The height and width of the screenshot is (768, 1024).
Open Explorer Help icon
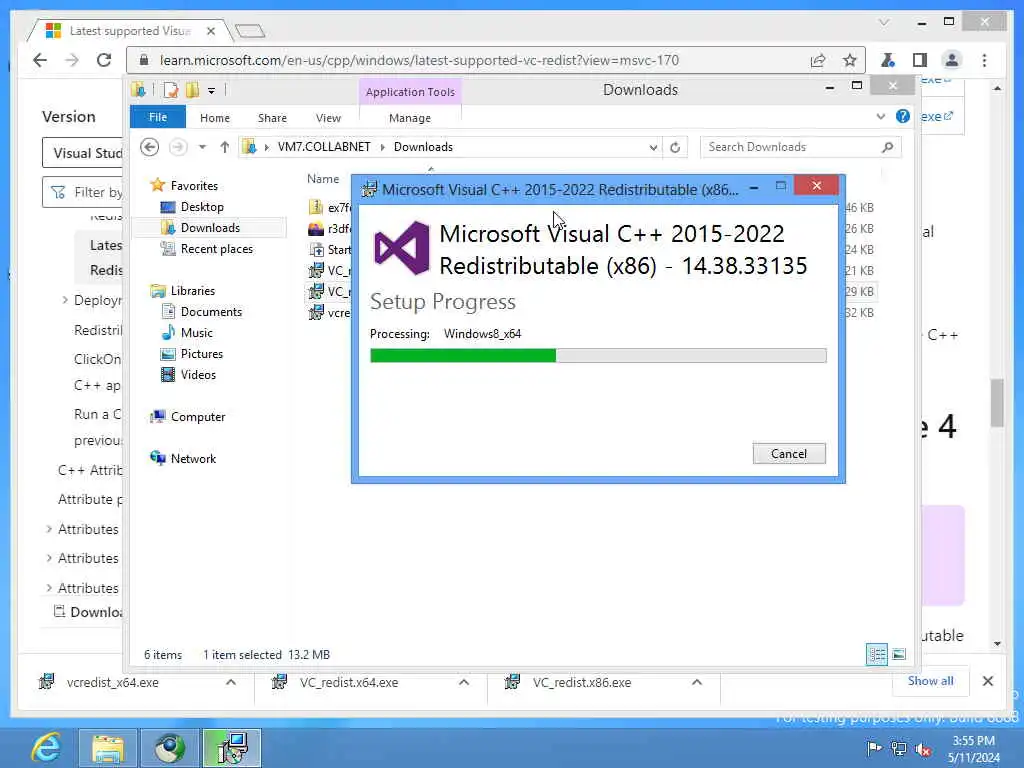tap(903, 116)
